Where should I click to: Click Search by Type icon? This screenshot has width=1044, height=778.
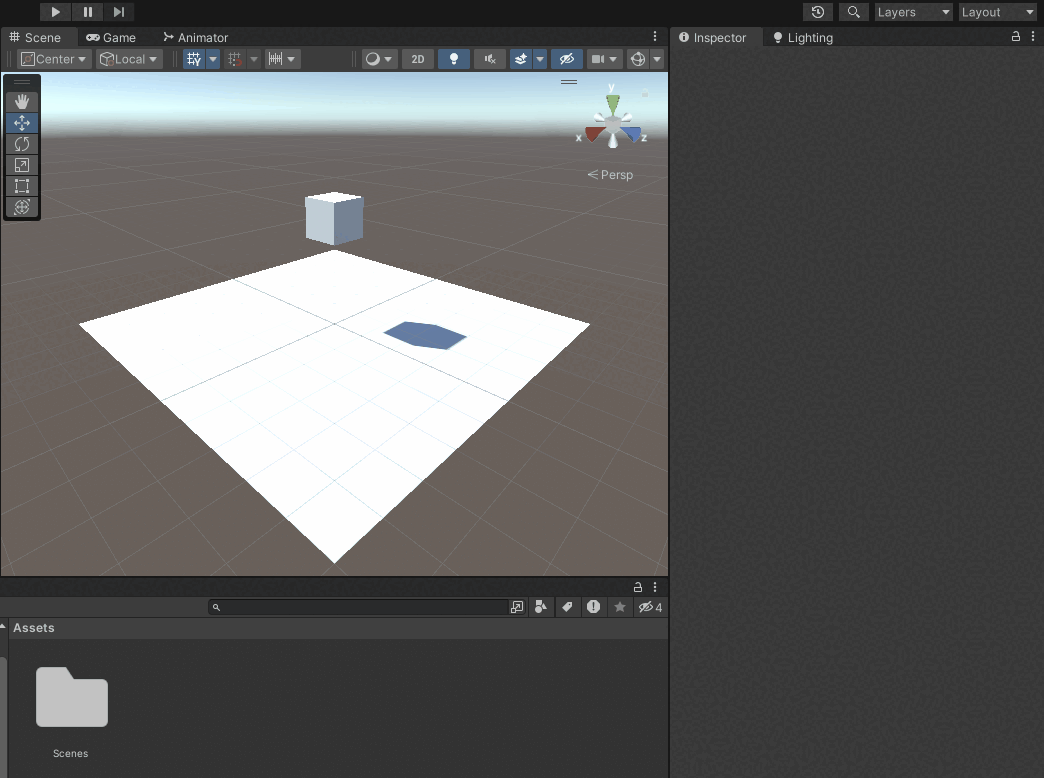pyautogui.click(x=541, y=607)
